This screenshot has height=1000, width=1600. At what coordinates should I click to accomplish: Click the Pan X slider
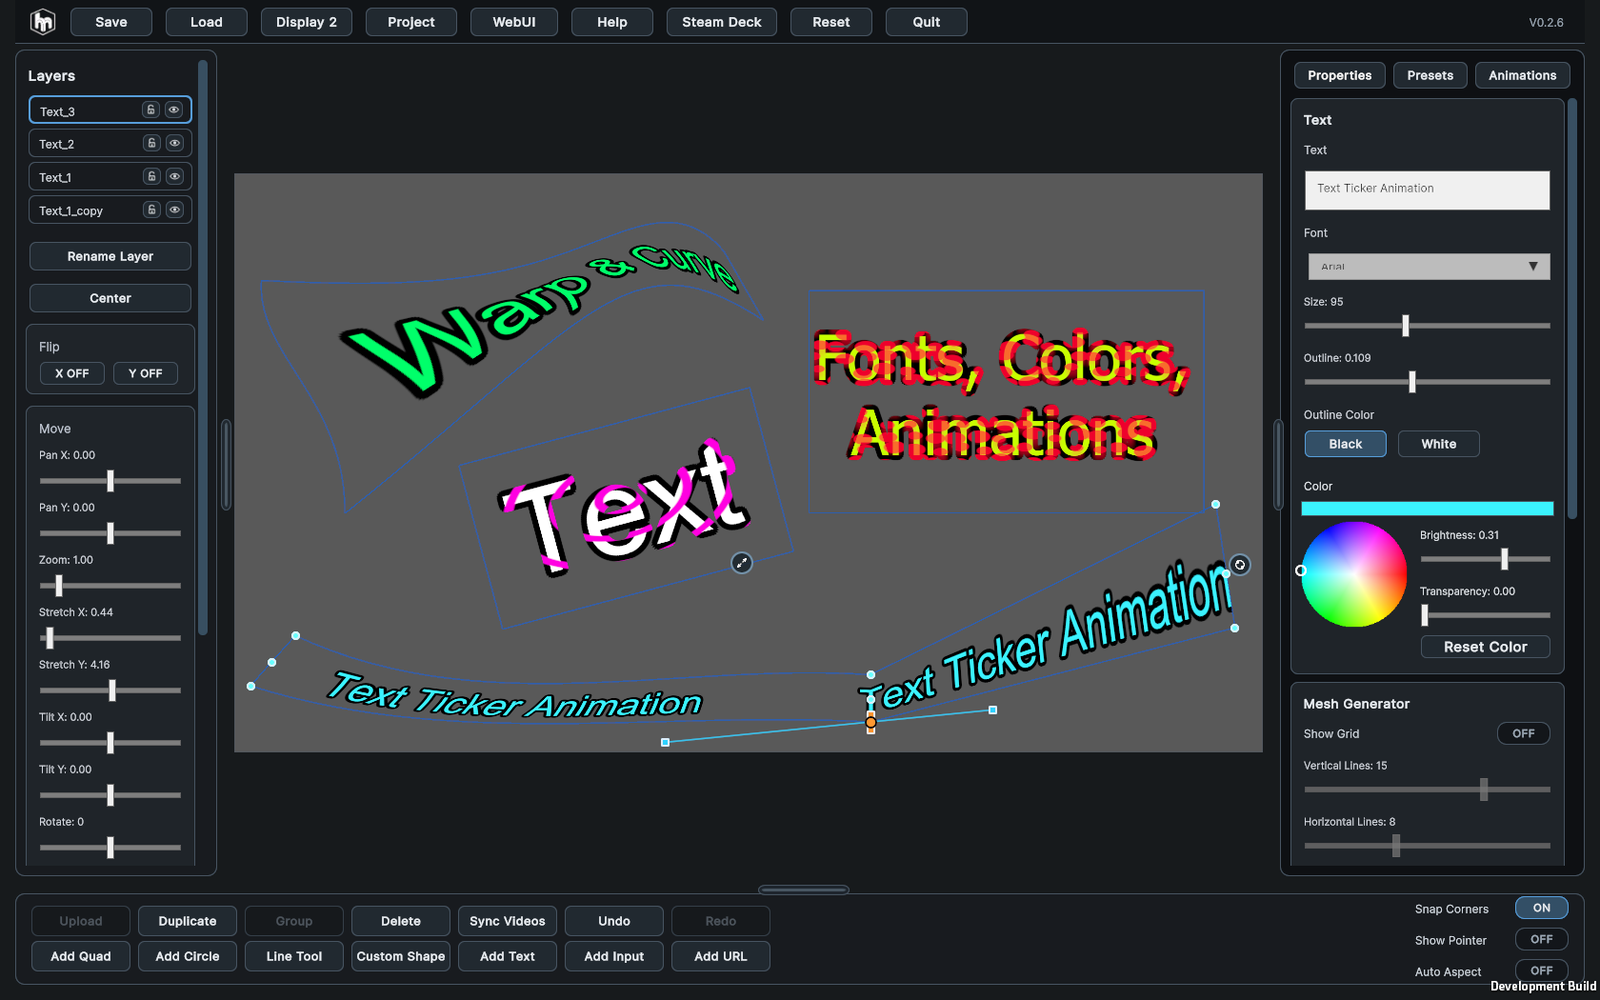tap(110, 481)
